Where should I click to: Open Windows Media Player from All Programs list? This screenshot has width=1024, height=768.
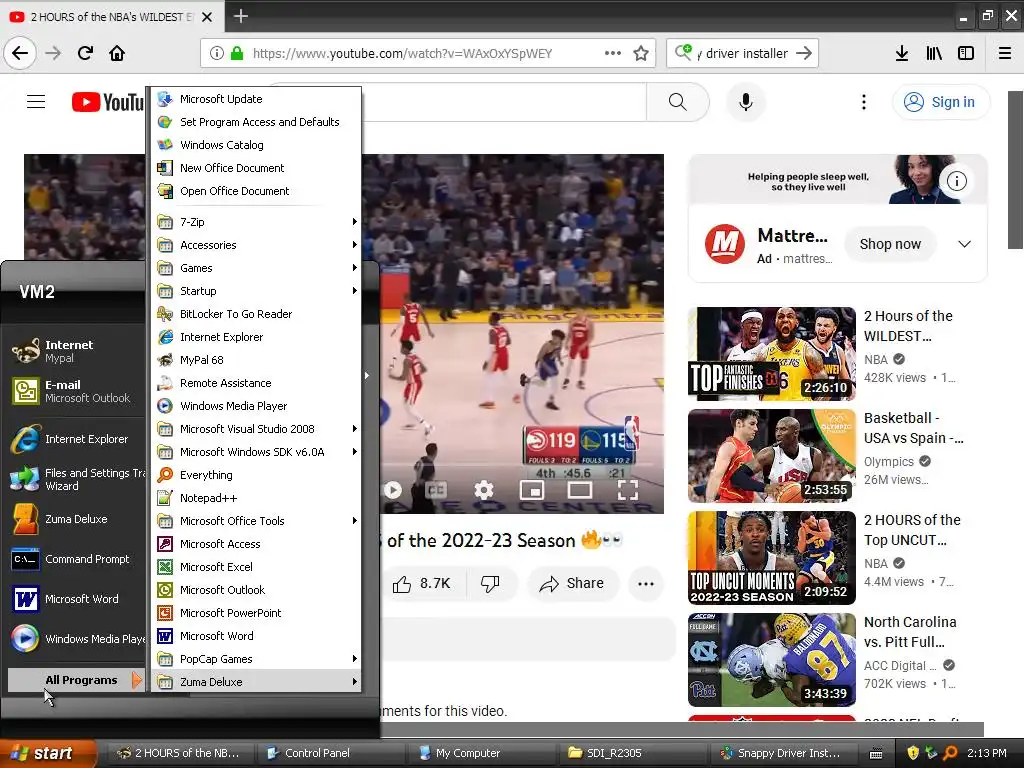point(256,406)
